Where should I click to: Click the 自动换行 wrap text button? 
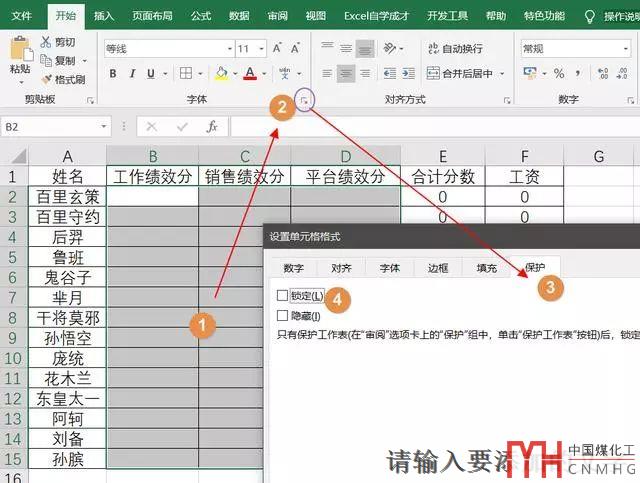[x=453, y=49]
